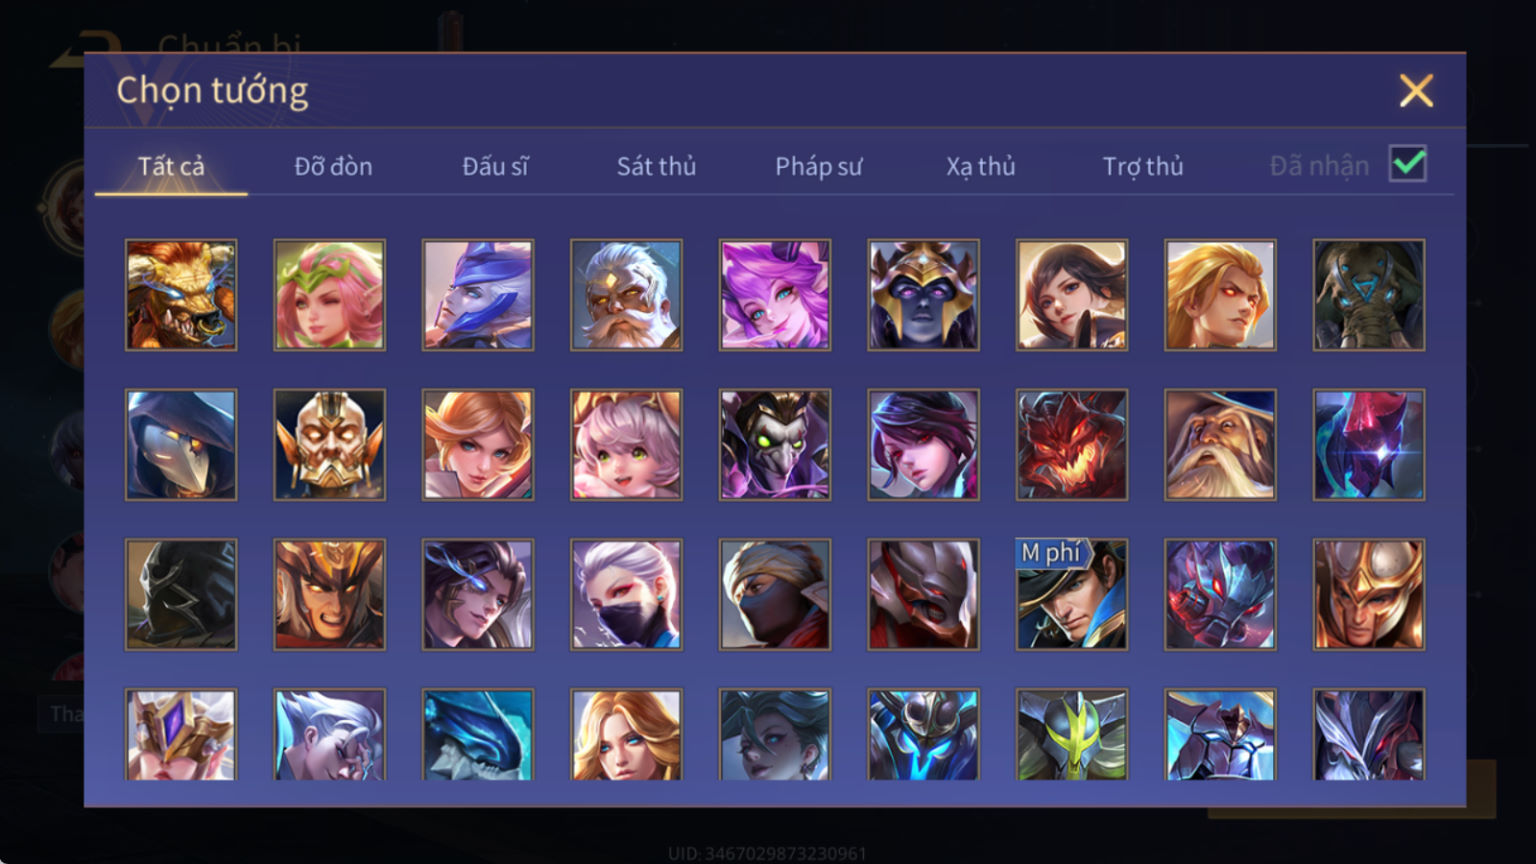Toggle the Đã nhận checkbox
The image size is (1536, 864).
1408,164
